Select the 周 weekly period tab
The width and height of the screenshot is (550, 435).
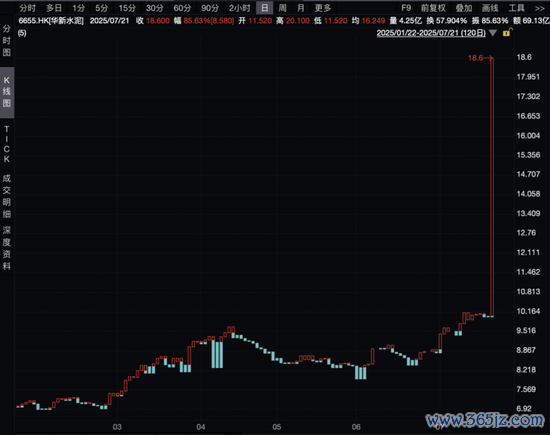282,8
